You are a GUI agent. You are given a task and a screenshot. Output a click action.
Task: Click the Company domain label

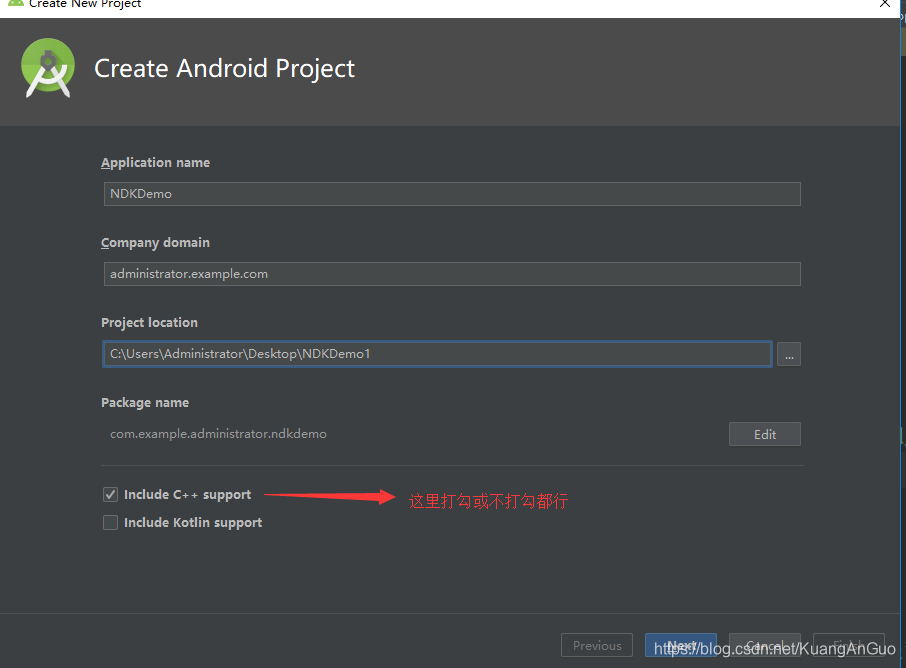point(155,243)
